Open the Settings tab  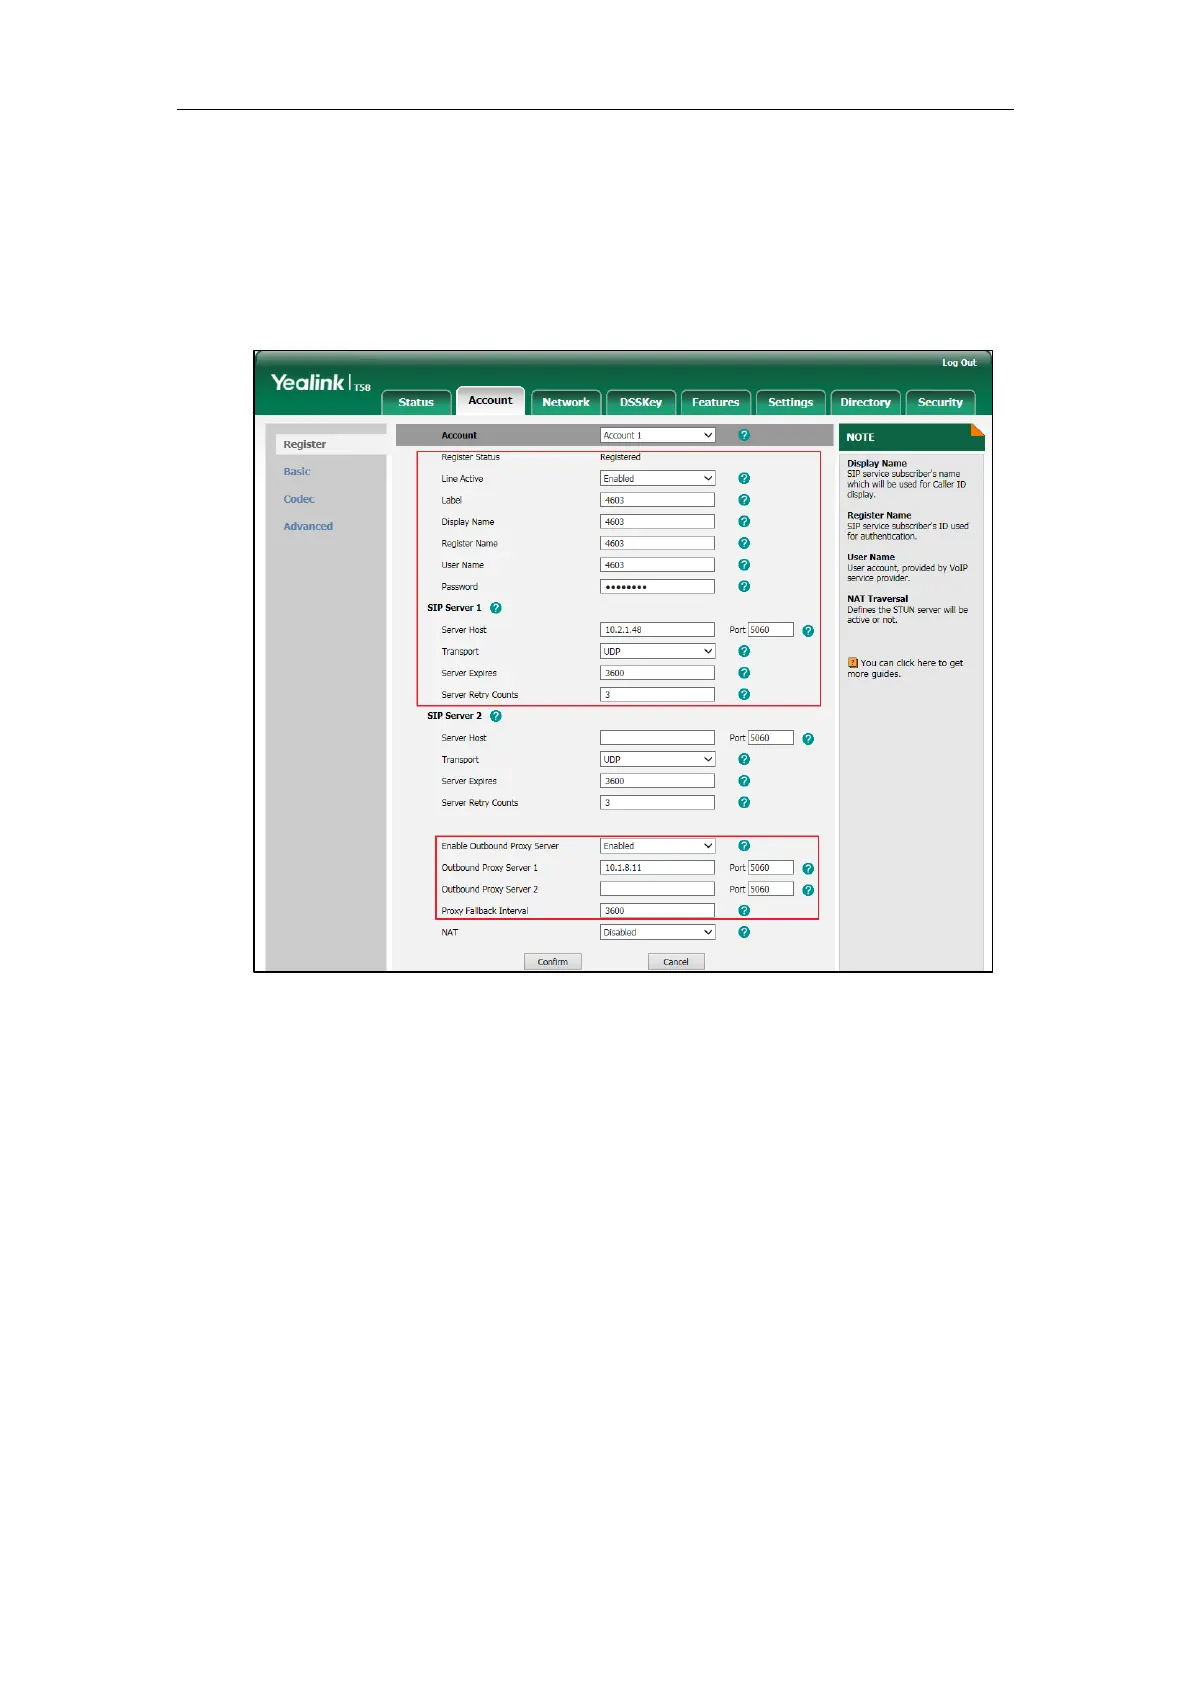click(791, 402)
